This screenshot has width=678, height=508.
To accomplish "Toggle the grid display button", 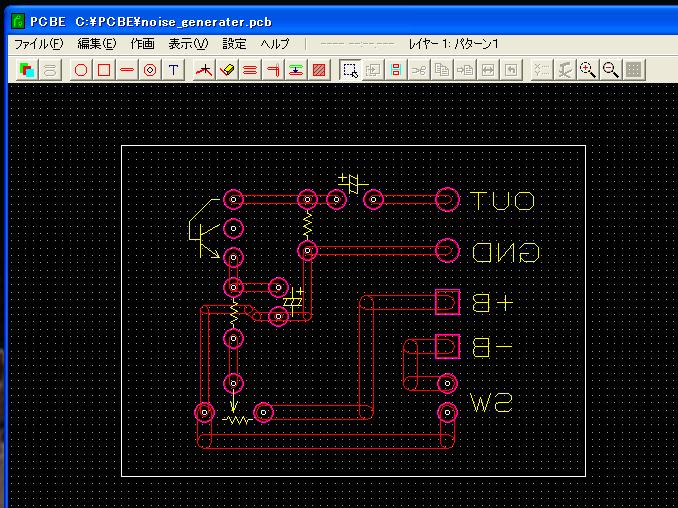I will click(633, 70).
